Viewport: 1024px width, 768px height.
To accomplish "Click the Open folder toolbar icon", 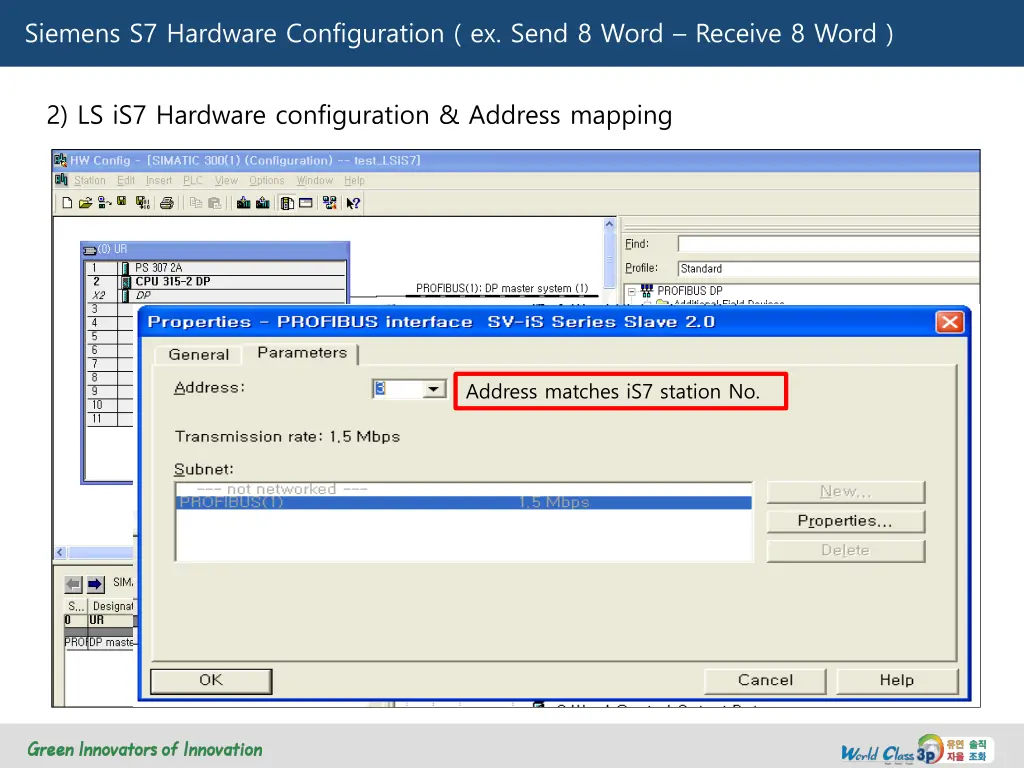I will [85, 203].
